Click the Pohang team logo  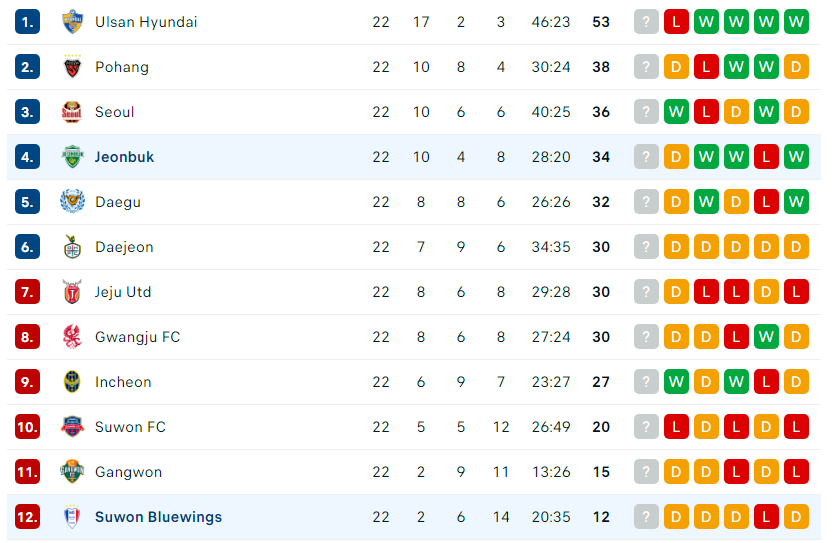pos(72,67)
